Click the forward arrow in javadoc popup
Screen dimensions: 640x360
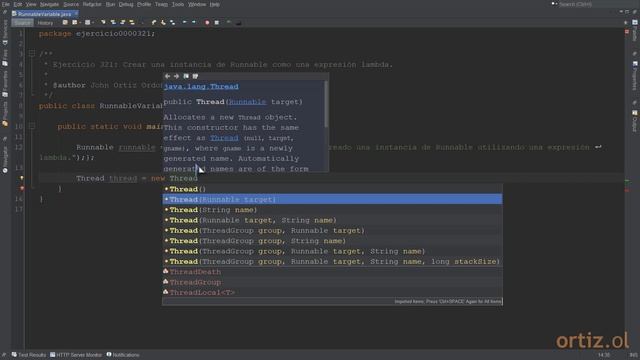tap(176, 76)
